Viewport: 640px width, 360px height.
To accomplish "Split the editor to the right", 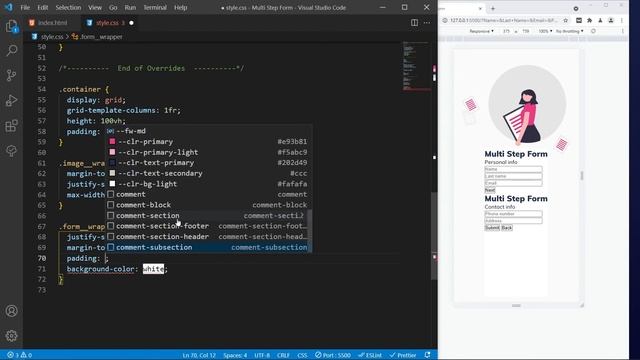I will pyautogui.click(x=414, y=23).
